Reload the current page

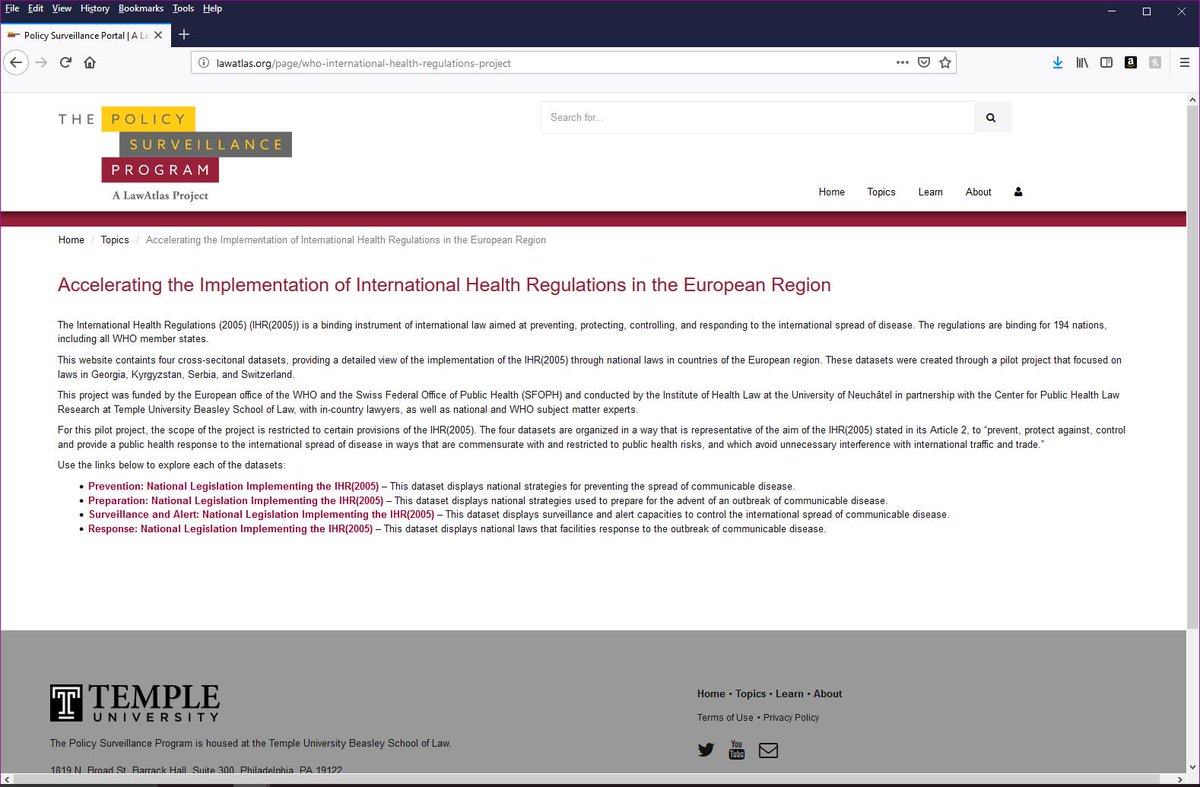pos(66,62)
